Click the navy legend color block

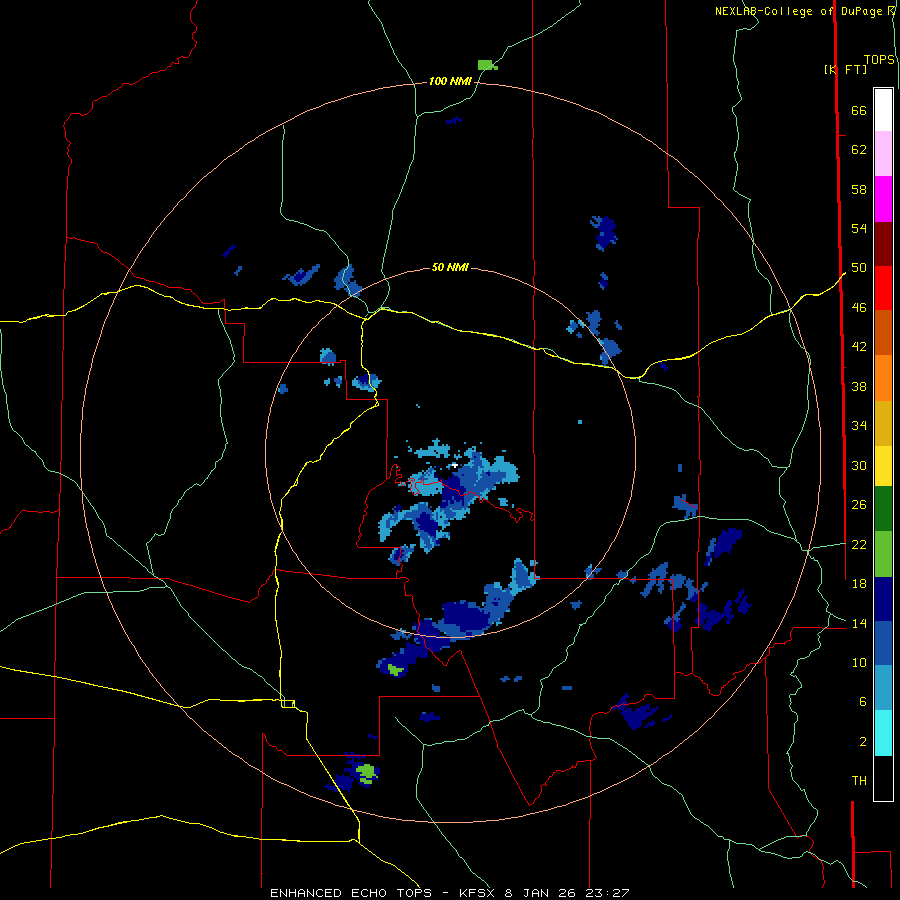883,599
